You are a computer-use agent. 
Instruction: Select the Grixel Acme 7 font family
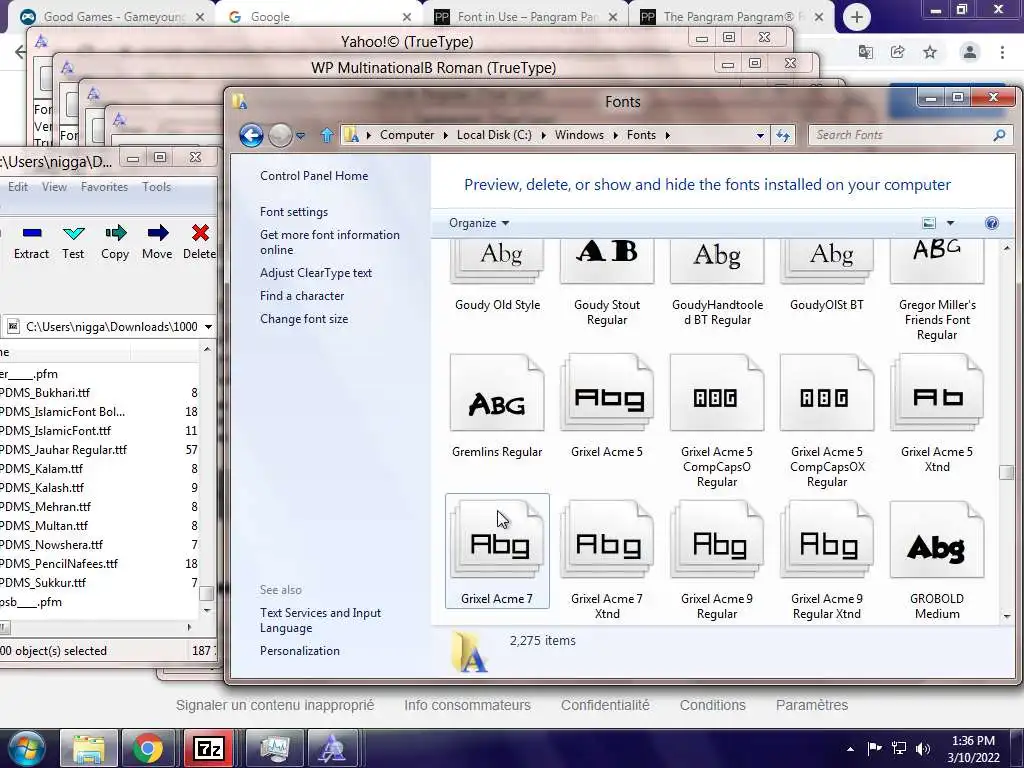(x=497, y=552)
